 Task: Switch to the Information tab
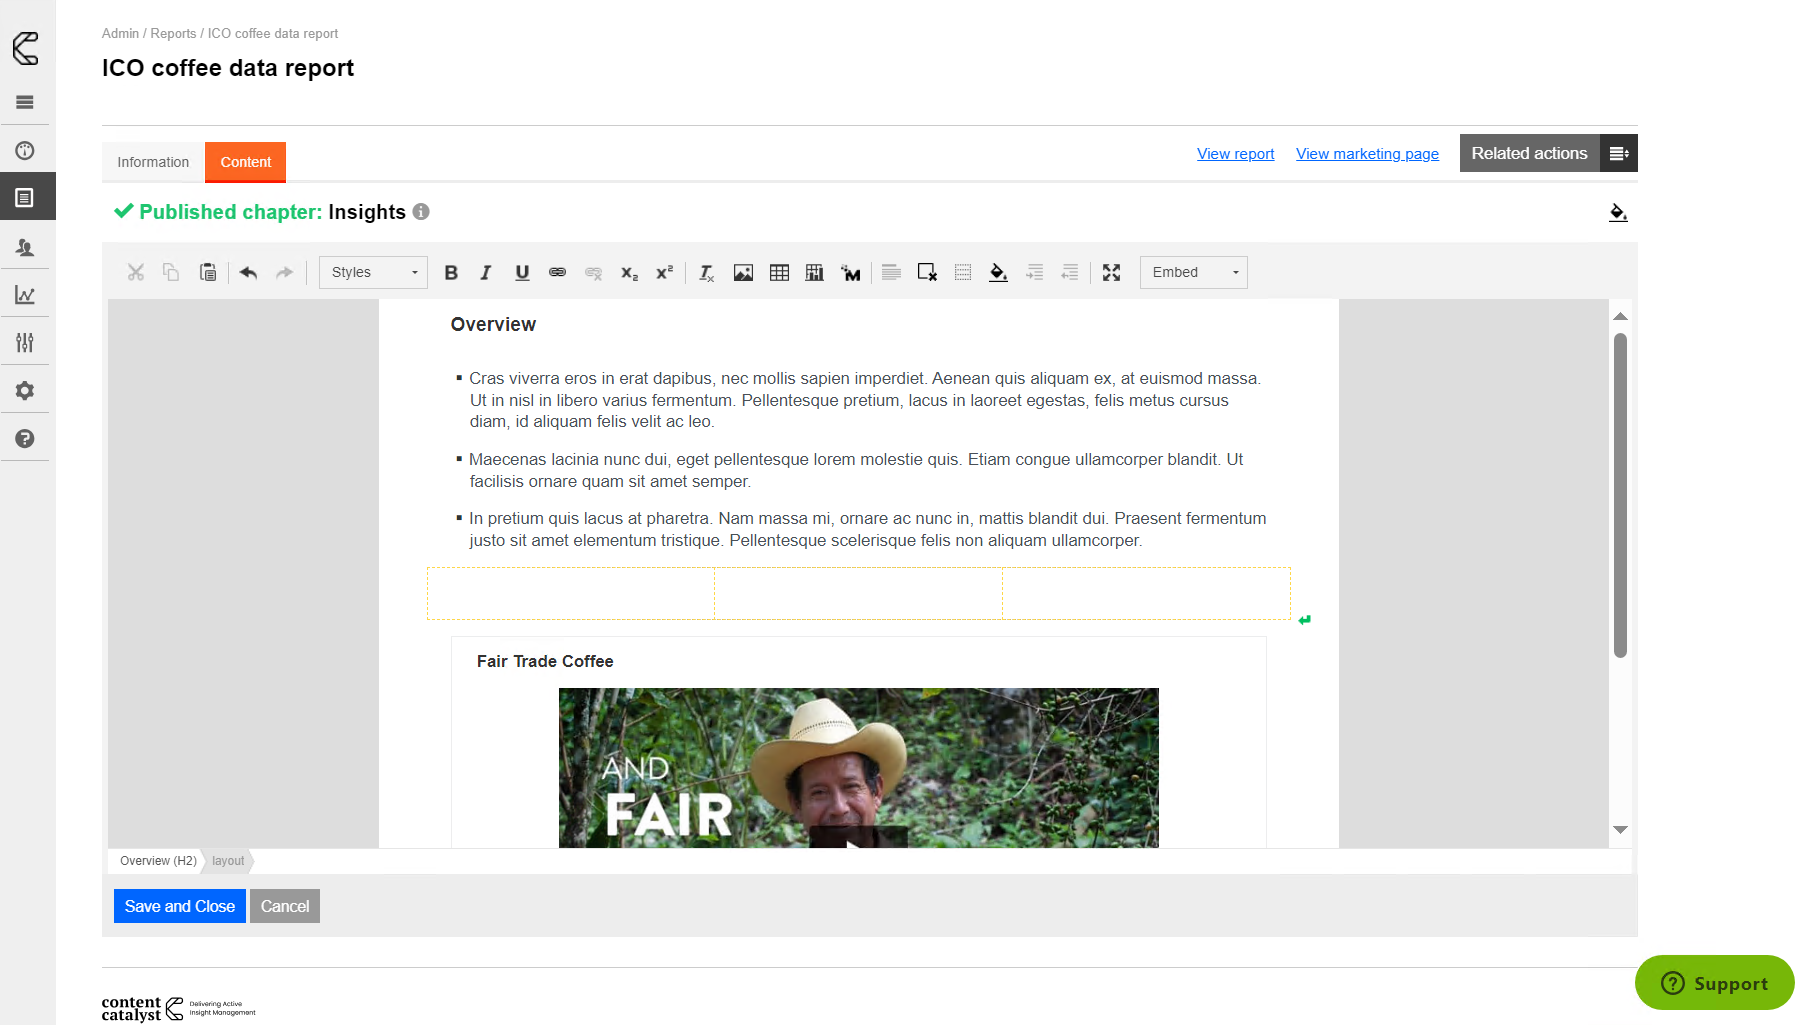point(153,162)
